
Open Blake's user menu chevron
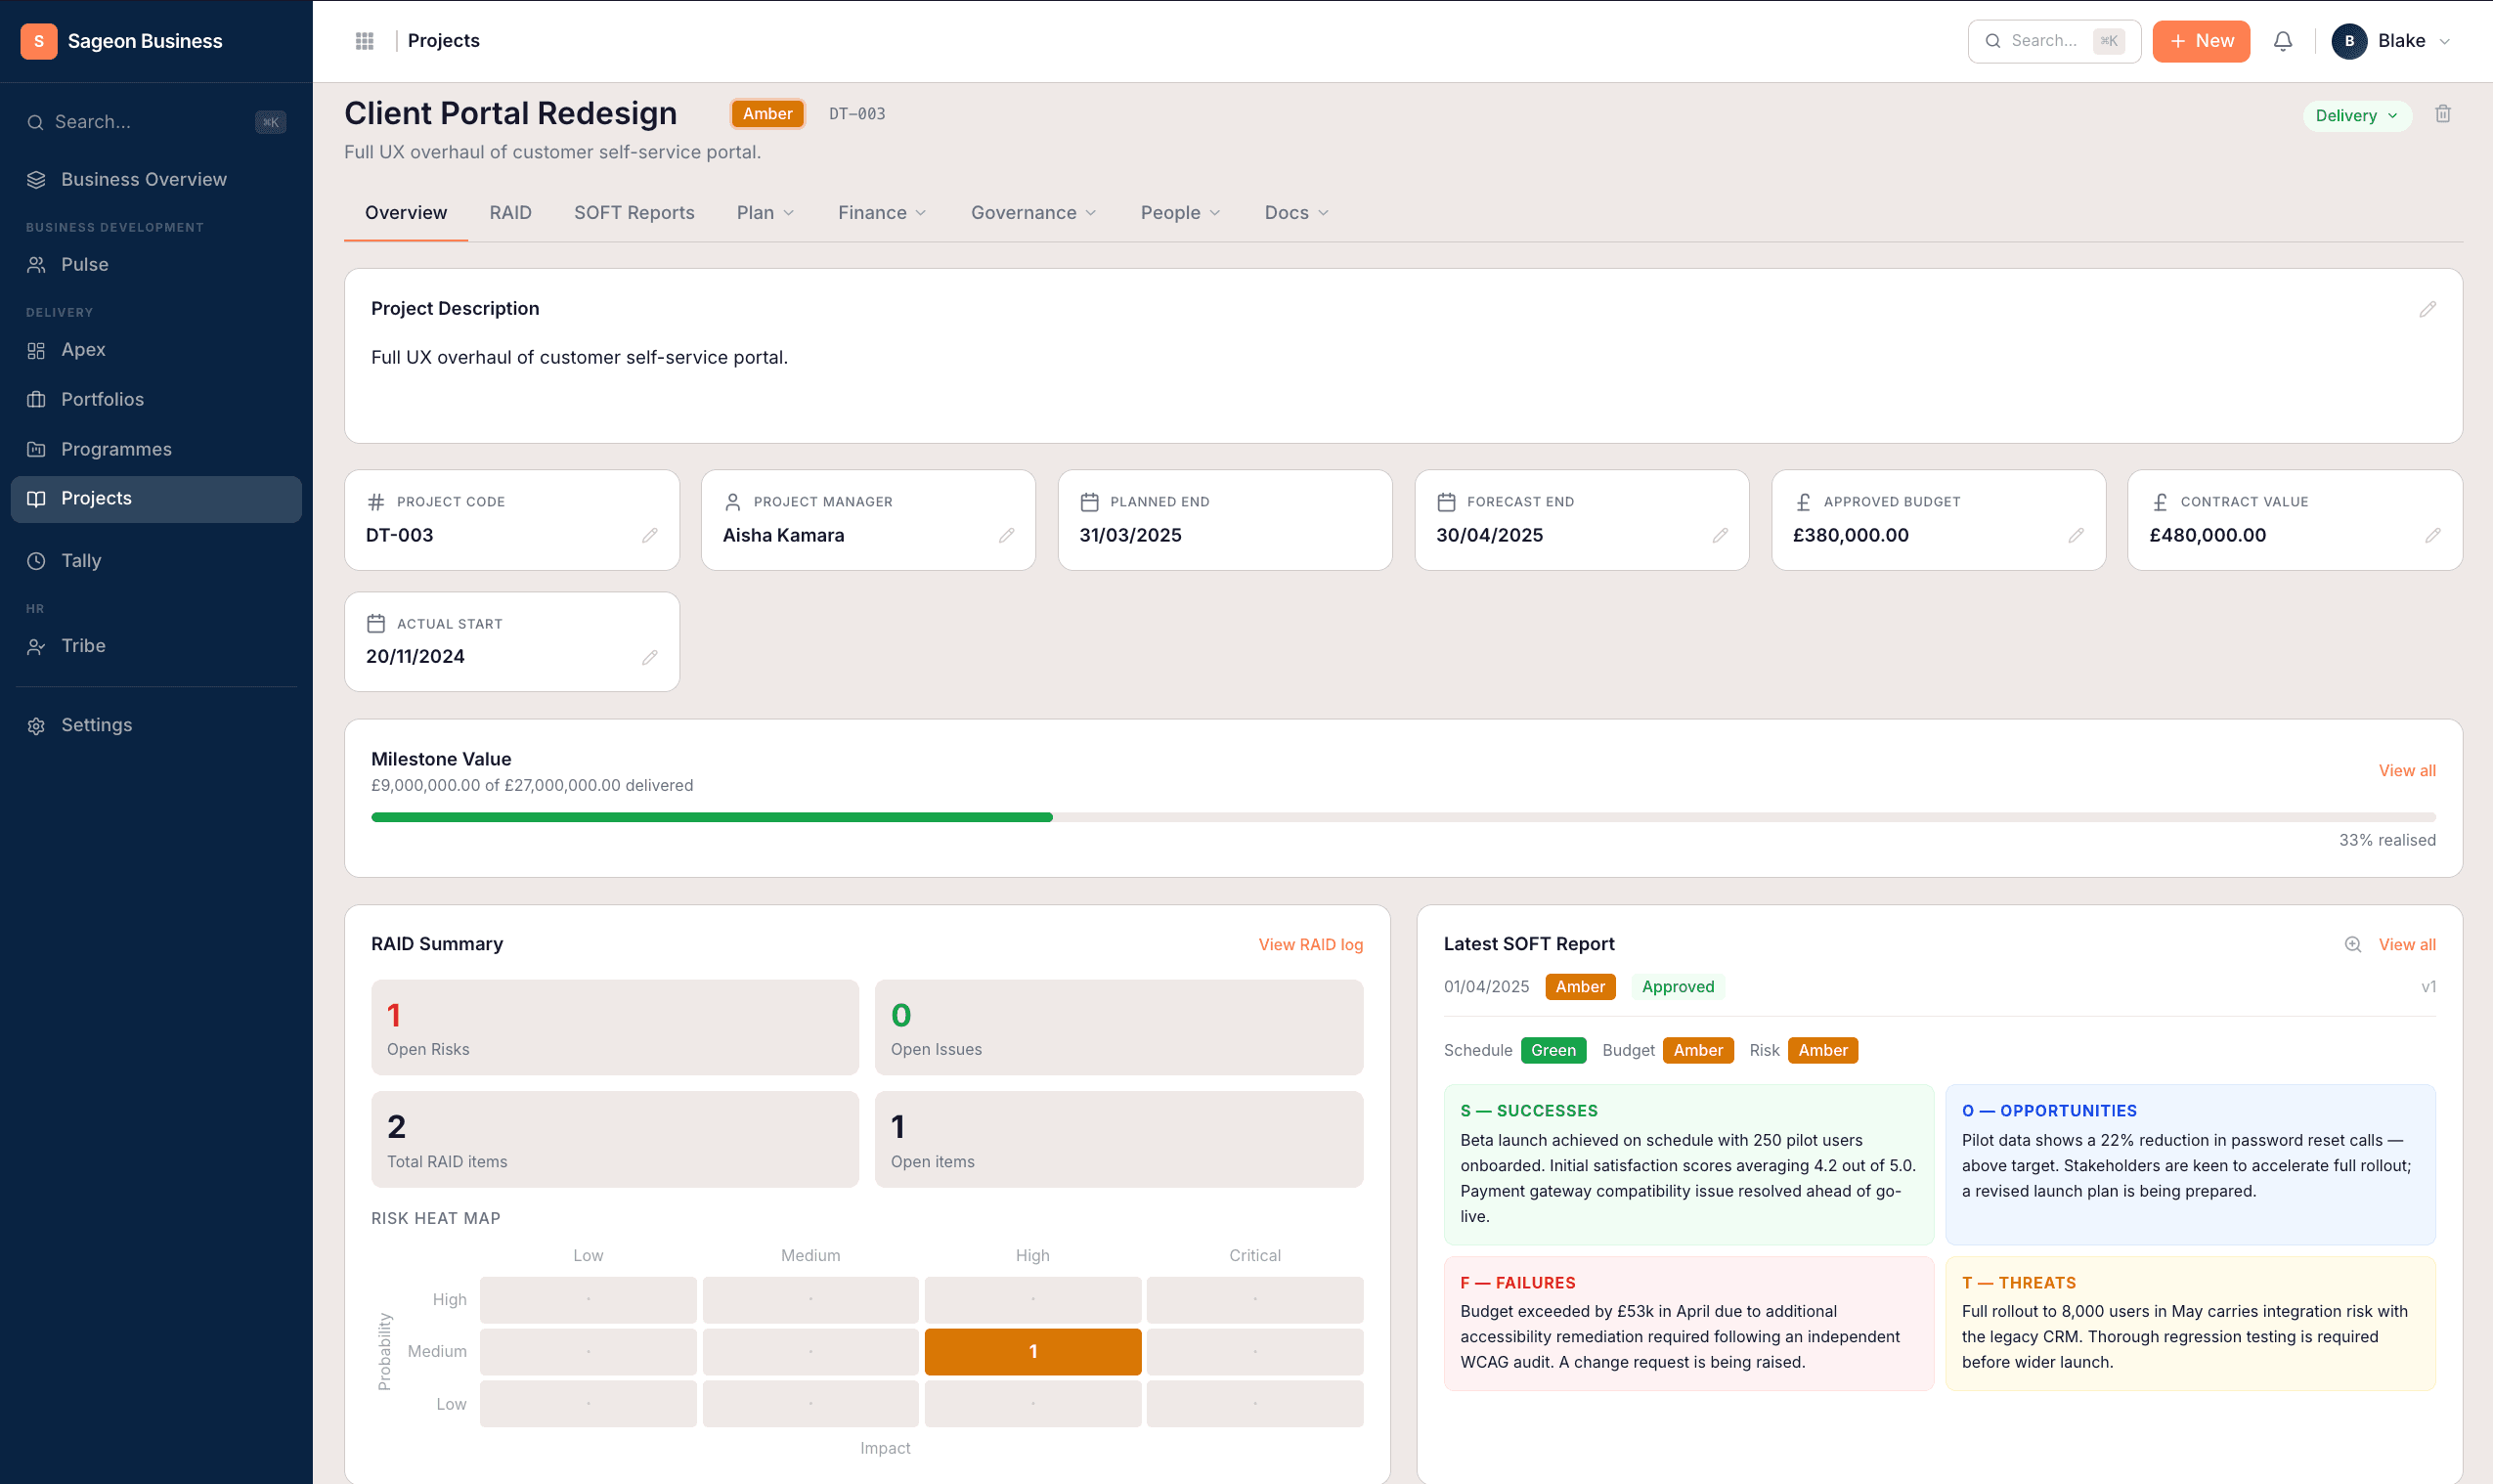click(x=2444, y=42)
